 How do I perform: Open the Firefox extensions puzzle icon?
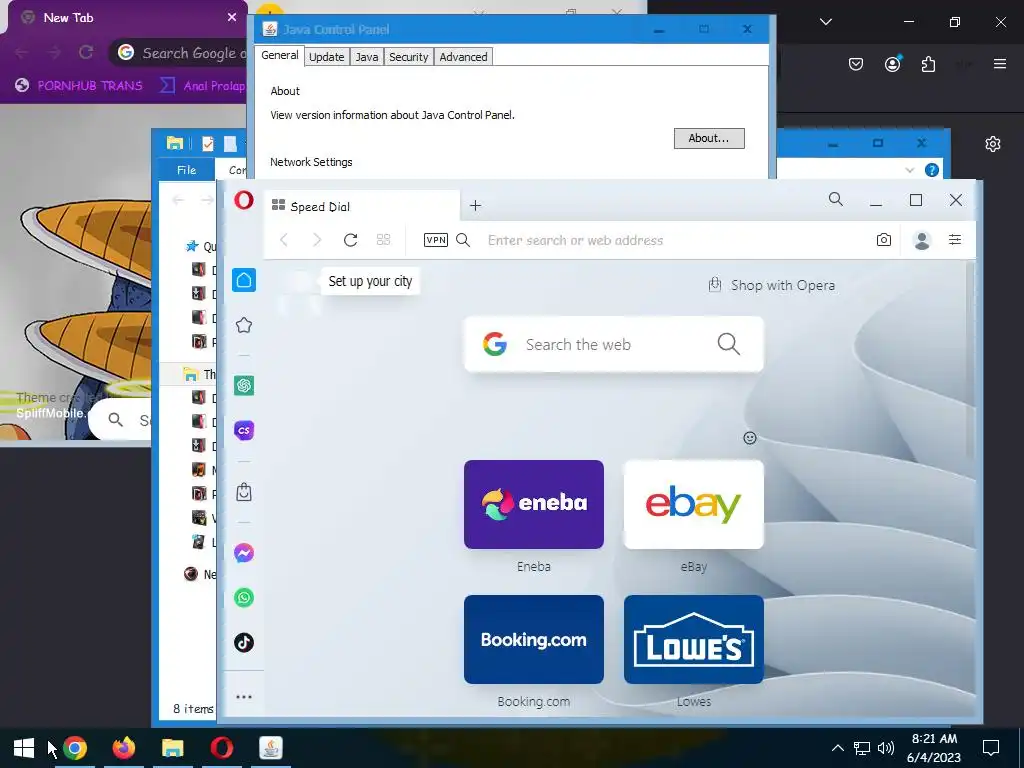tap(928, 64)
